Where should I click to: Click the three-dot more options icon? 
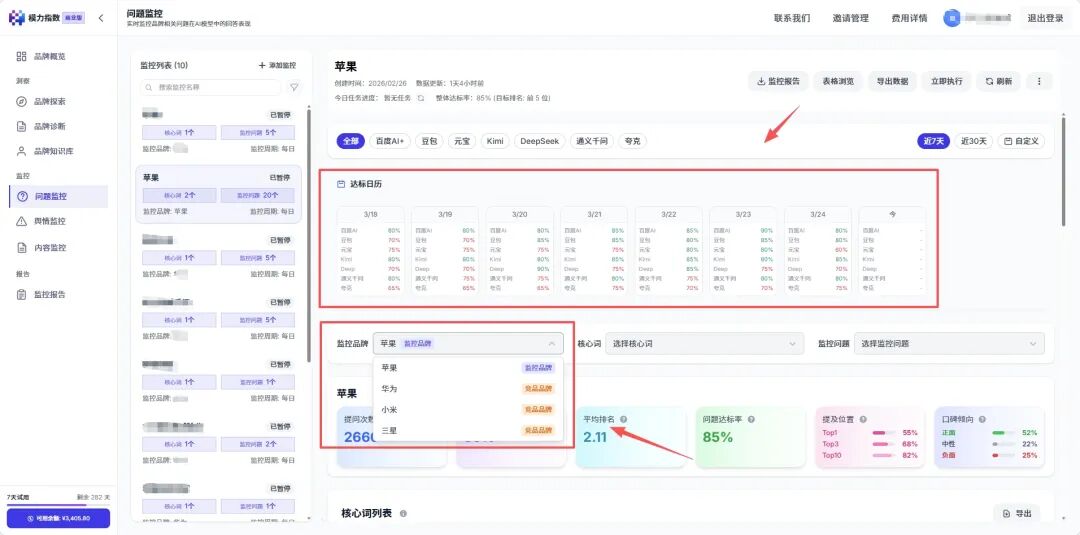[x=1039, y=81]
